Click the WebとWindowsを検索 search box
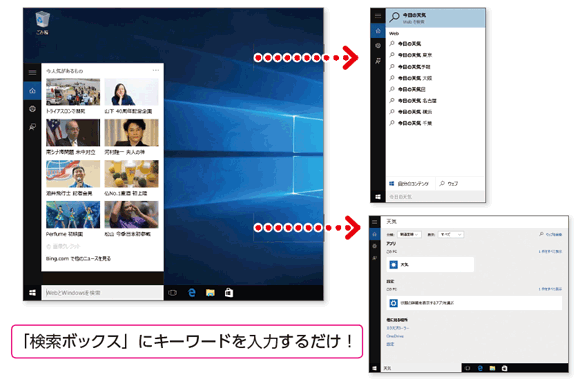582x386 pixels. coord(102,293)
